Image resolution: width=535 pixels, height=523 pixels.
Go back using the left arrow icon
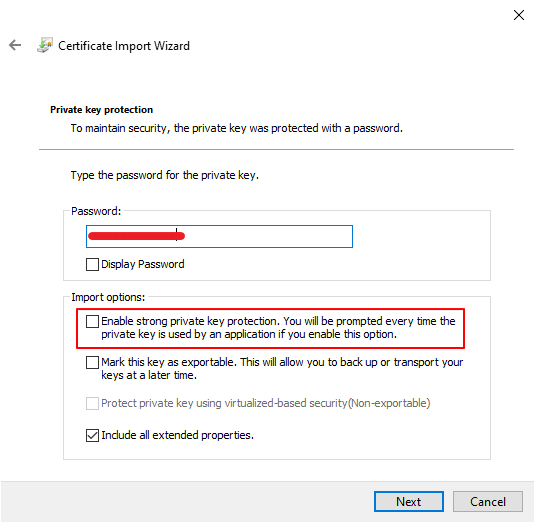(x=15, y=45)
